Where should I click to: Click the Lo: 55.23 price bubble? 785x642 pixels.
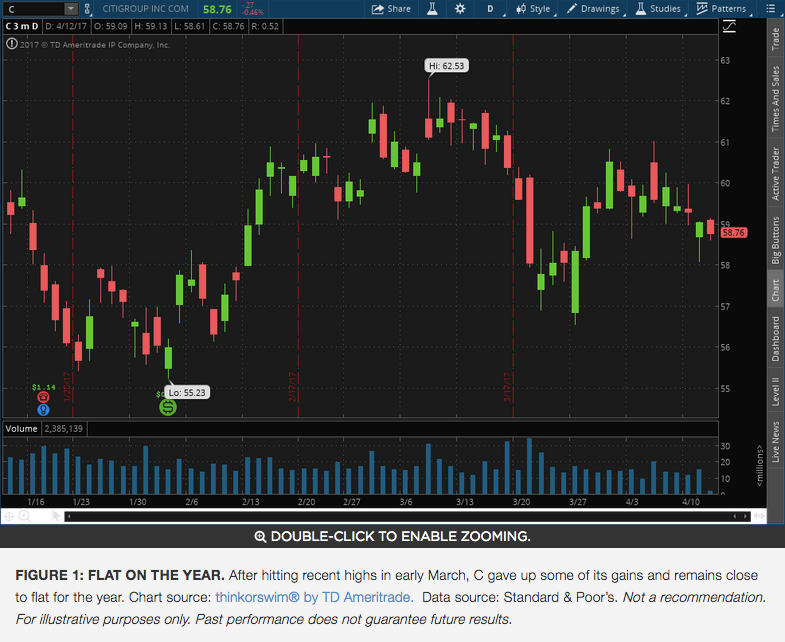[x=187, y=392]
